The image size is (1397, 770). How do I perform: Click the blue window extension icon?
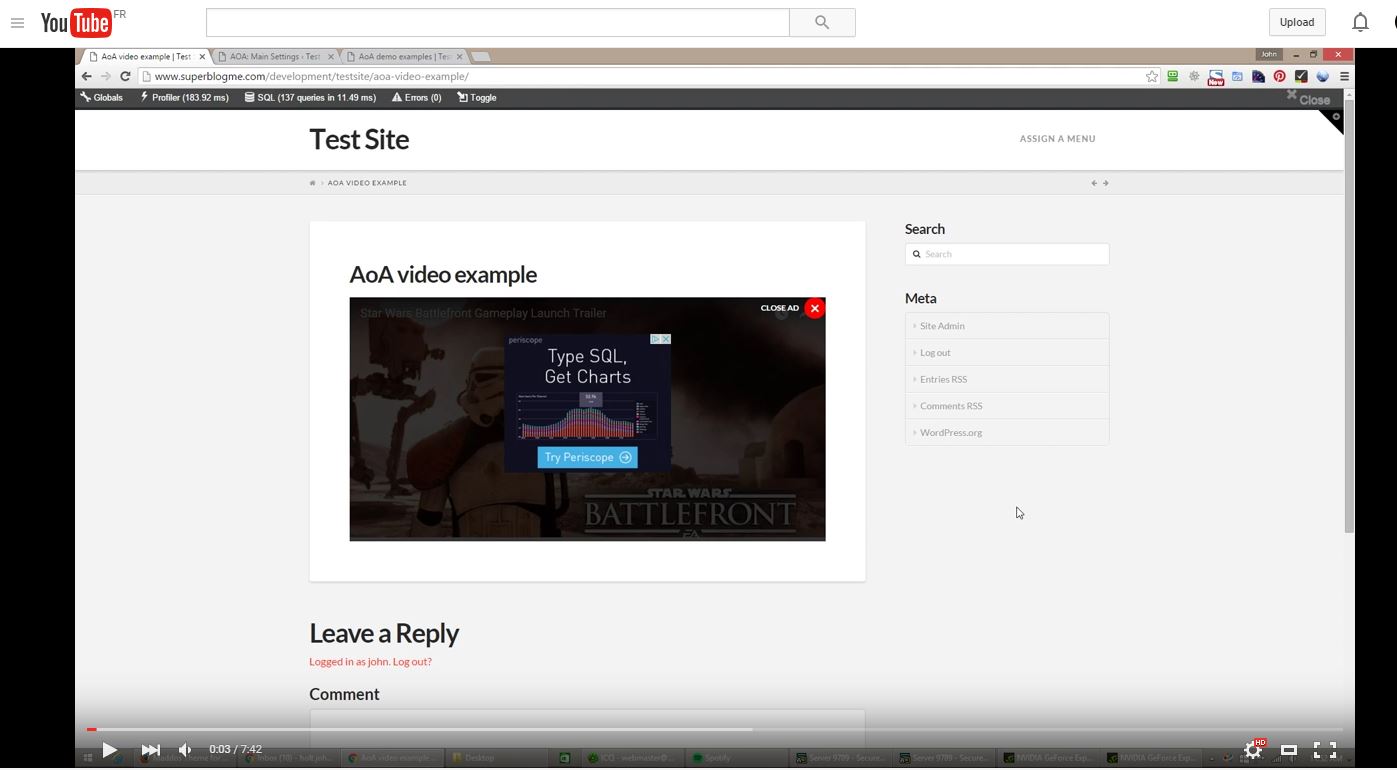[1237, 76]
